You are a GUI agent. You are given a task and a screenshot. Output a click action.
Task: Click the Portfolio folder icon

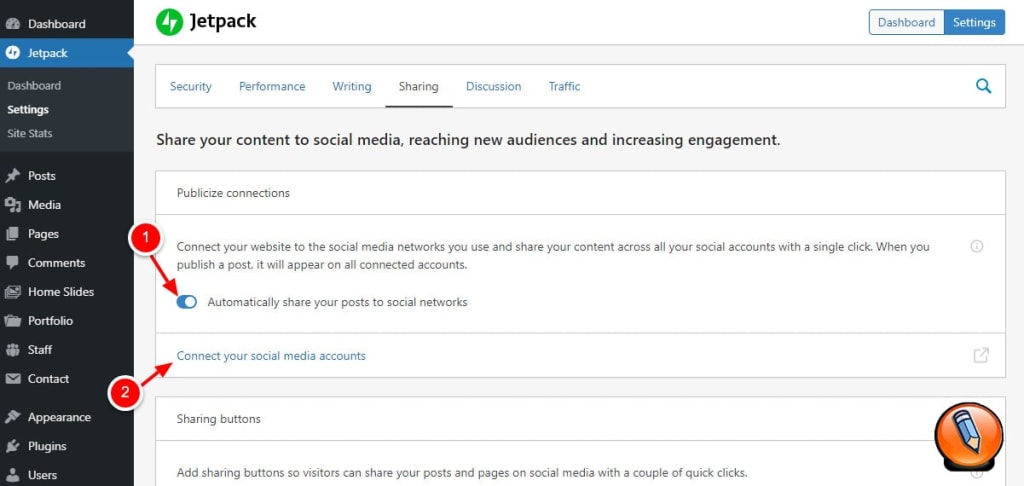point(12,321)
